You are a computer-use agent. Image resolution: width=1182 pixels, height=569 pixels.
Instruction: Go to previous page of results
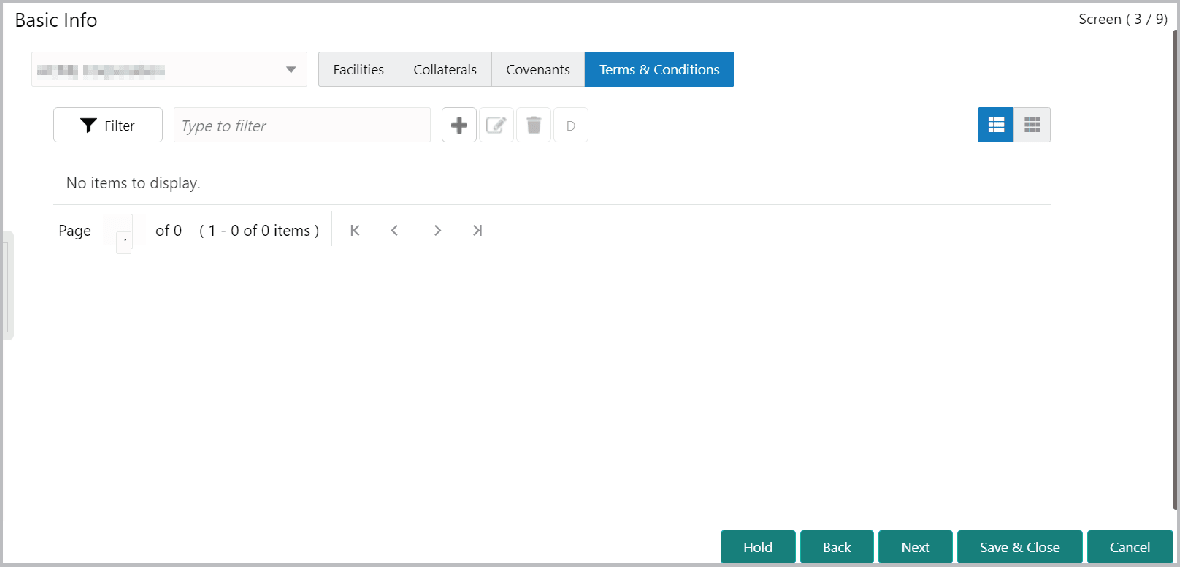click(x=394, y=231)
